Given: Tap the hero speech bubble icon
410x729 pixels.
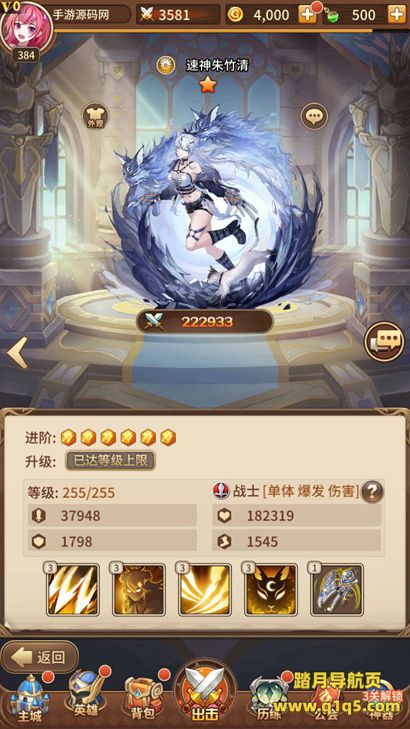Looking at the screenshot, I should 314,116.
